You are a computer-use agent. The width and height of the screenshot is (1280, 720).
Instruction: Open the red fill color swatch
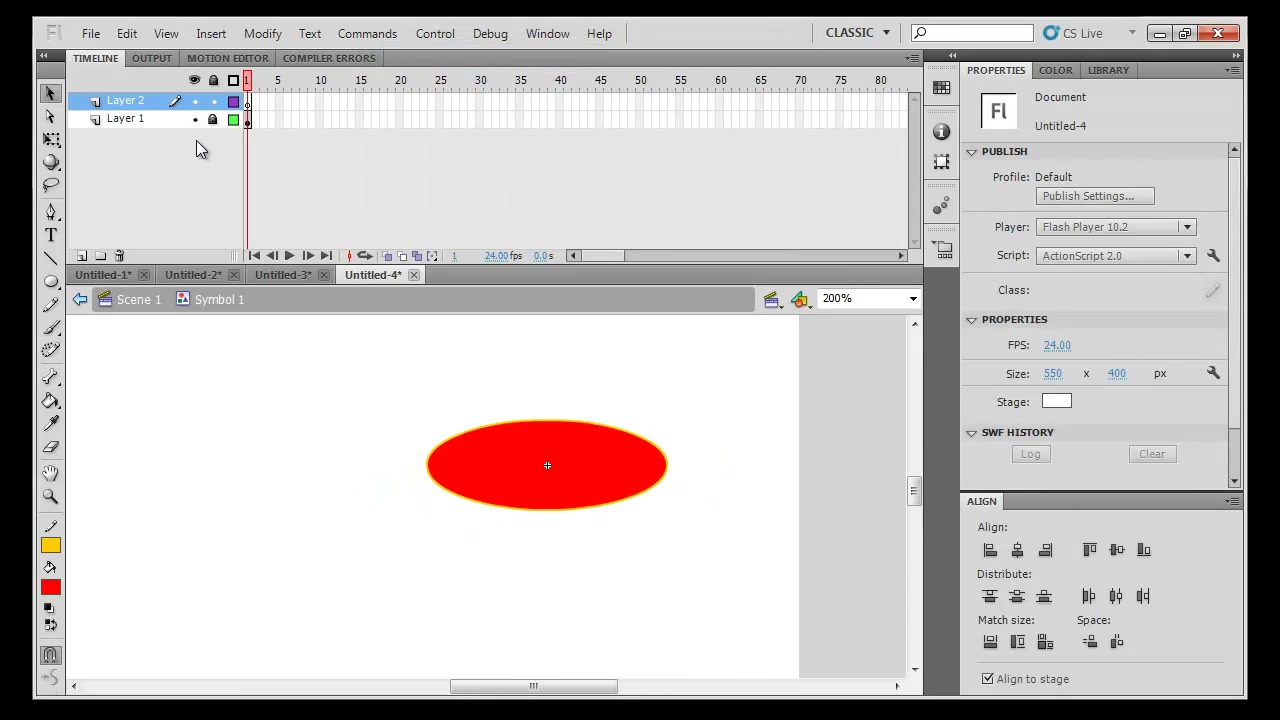(x=51, y=587)
